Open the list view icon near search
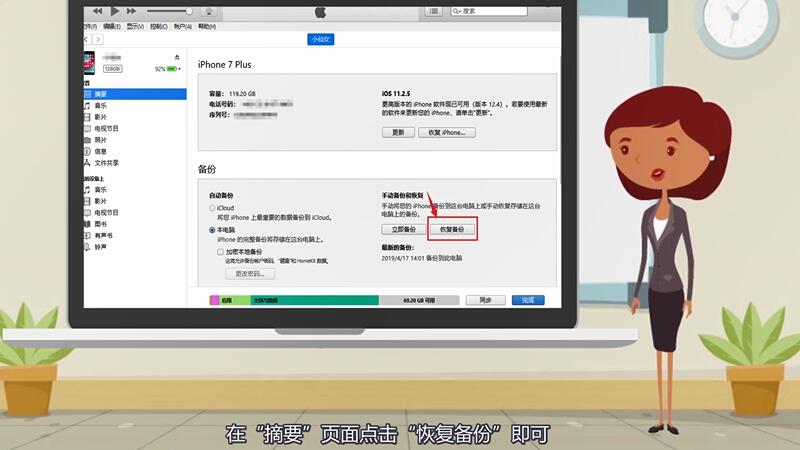The width and height of the screenshot is (800, 450). 432,11
